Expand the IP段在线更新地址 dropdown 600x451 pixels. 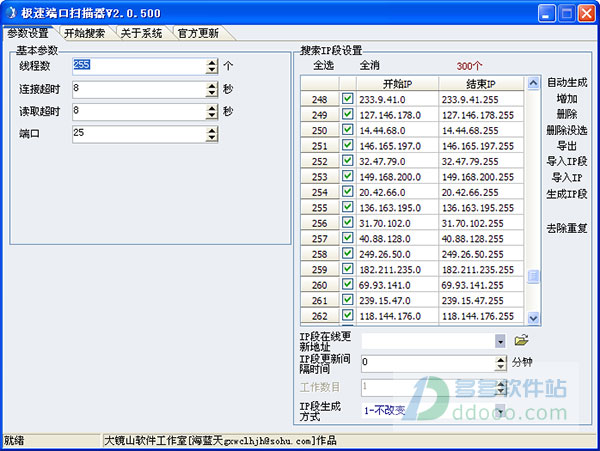(x=500, y=341)
